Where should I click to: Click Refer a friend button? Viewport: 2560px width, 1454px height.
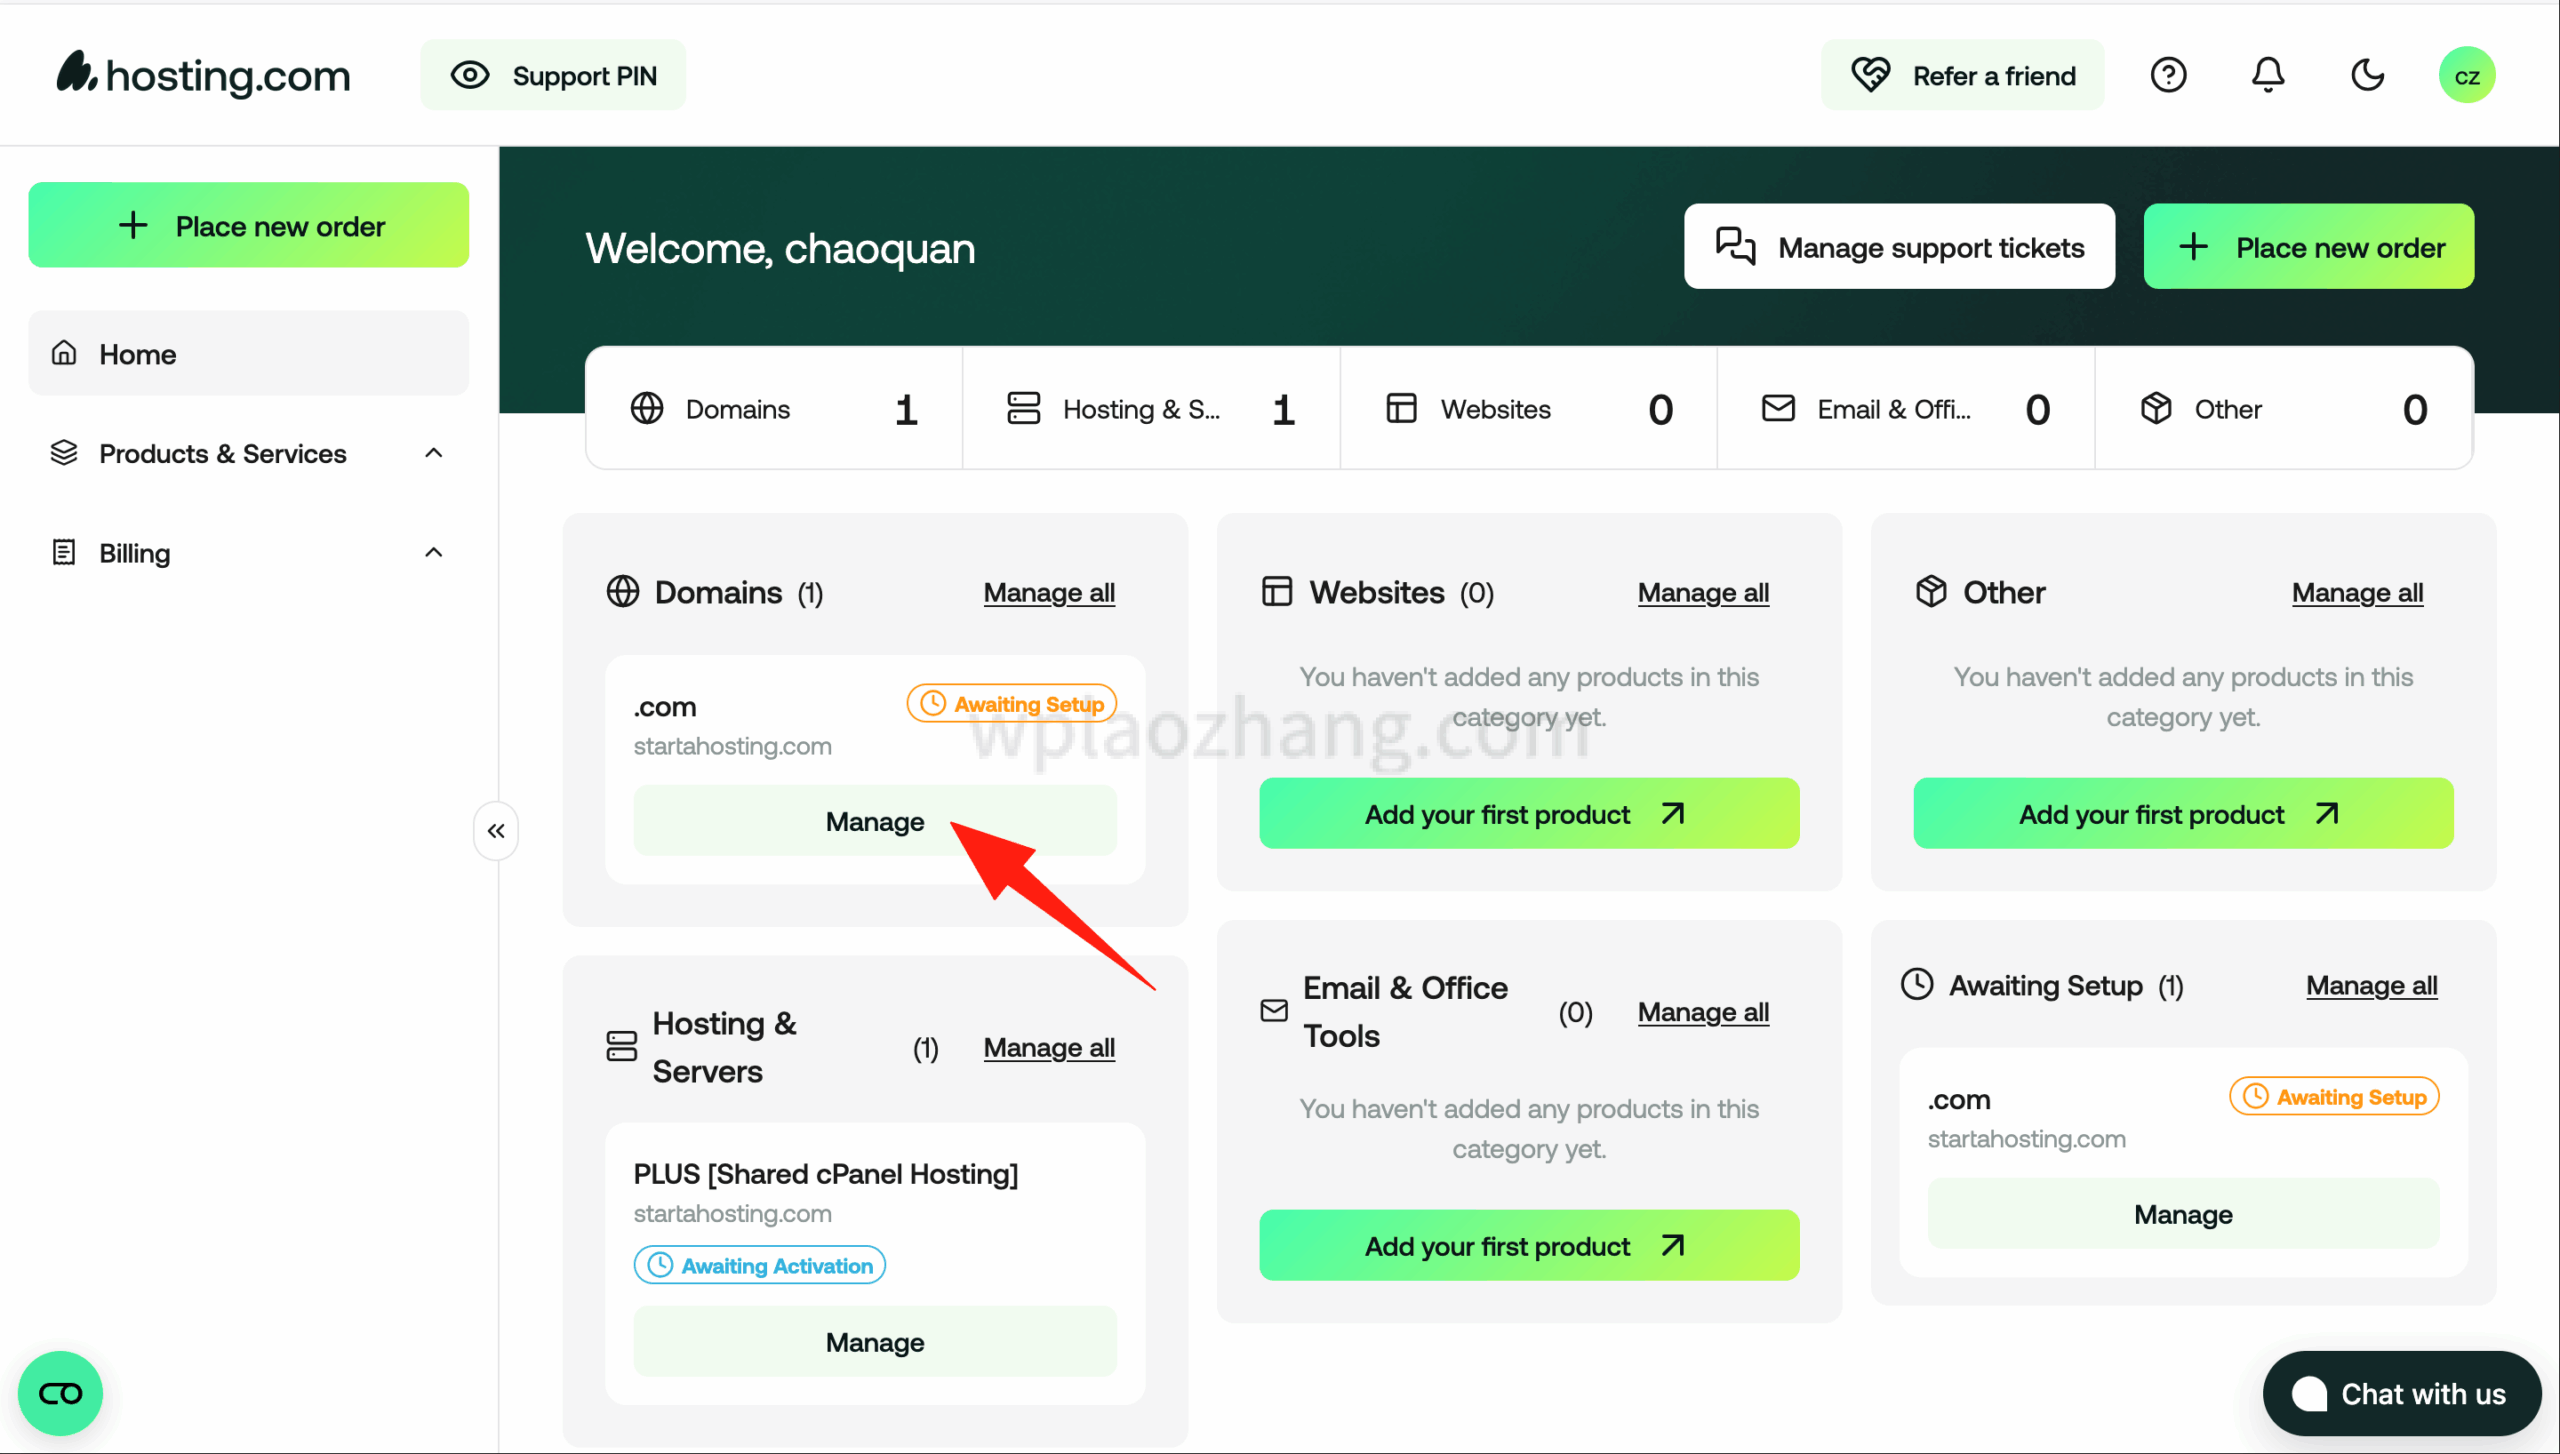(1963, 75)
